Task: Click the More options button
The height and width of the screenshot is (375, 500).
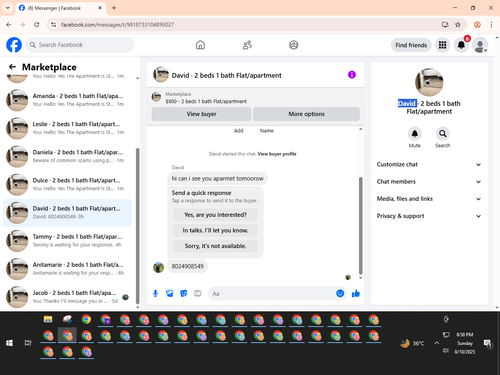Action: (306, 114)
